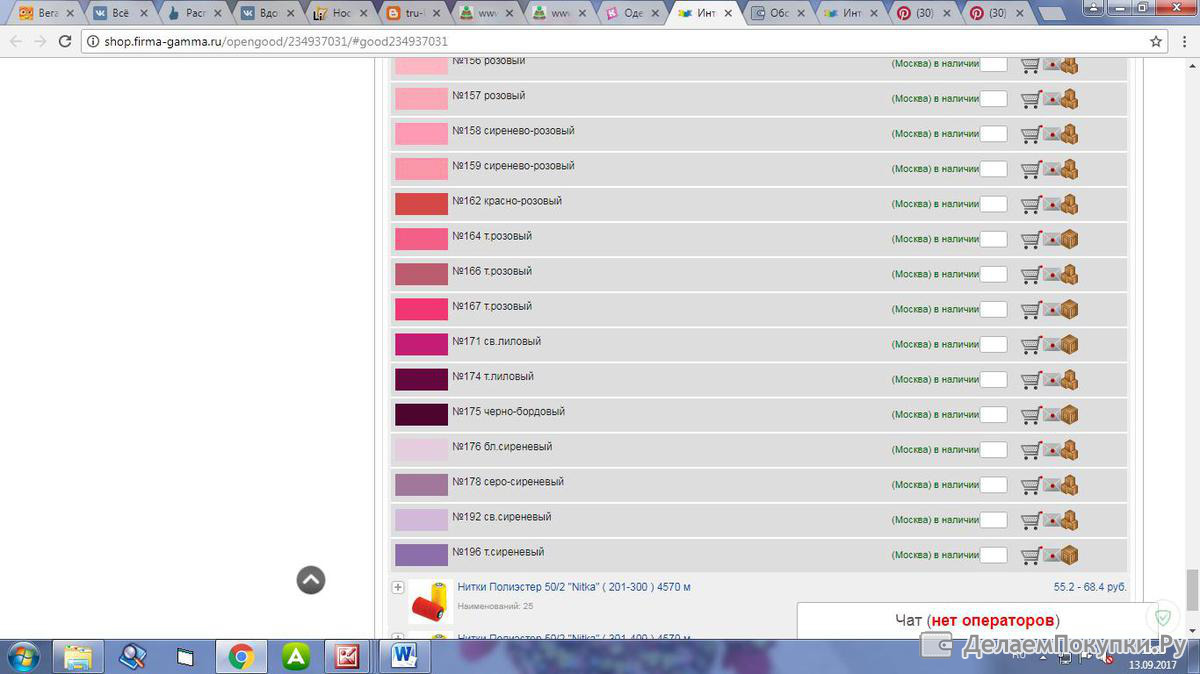Open Google Chrome from the taskbar
The width and height of the screenshot is (1200, 674).
pos(240,656)
